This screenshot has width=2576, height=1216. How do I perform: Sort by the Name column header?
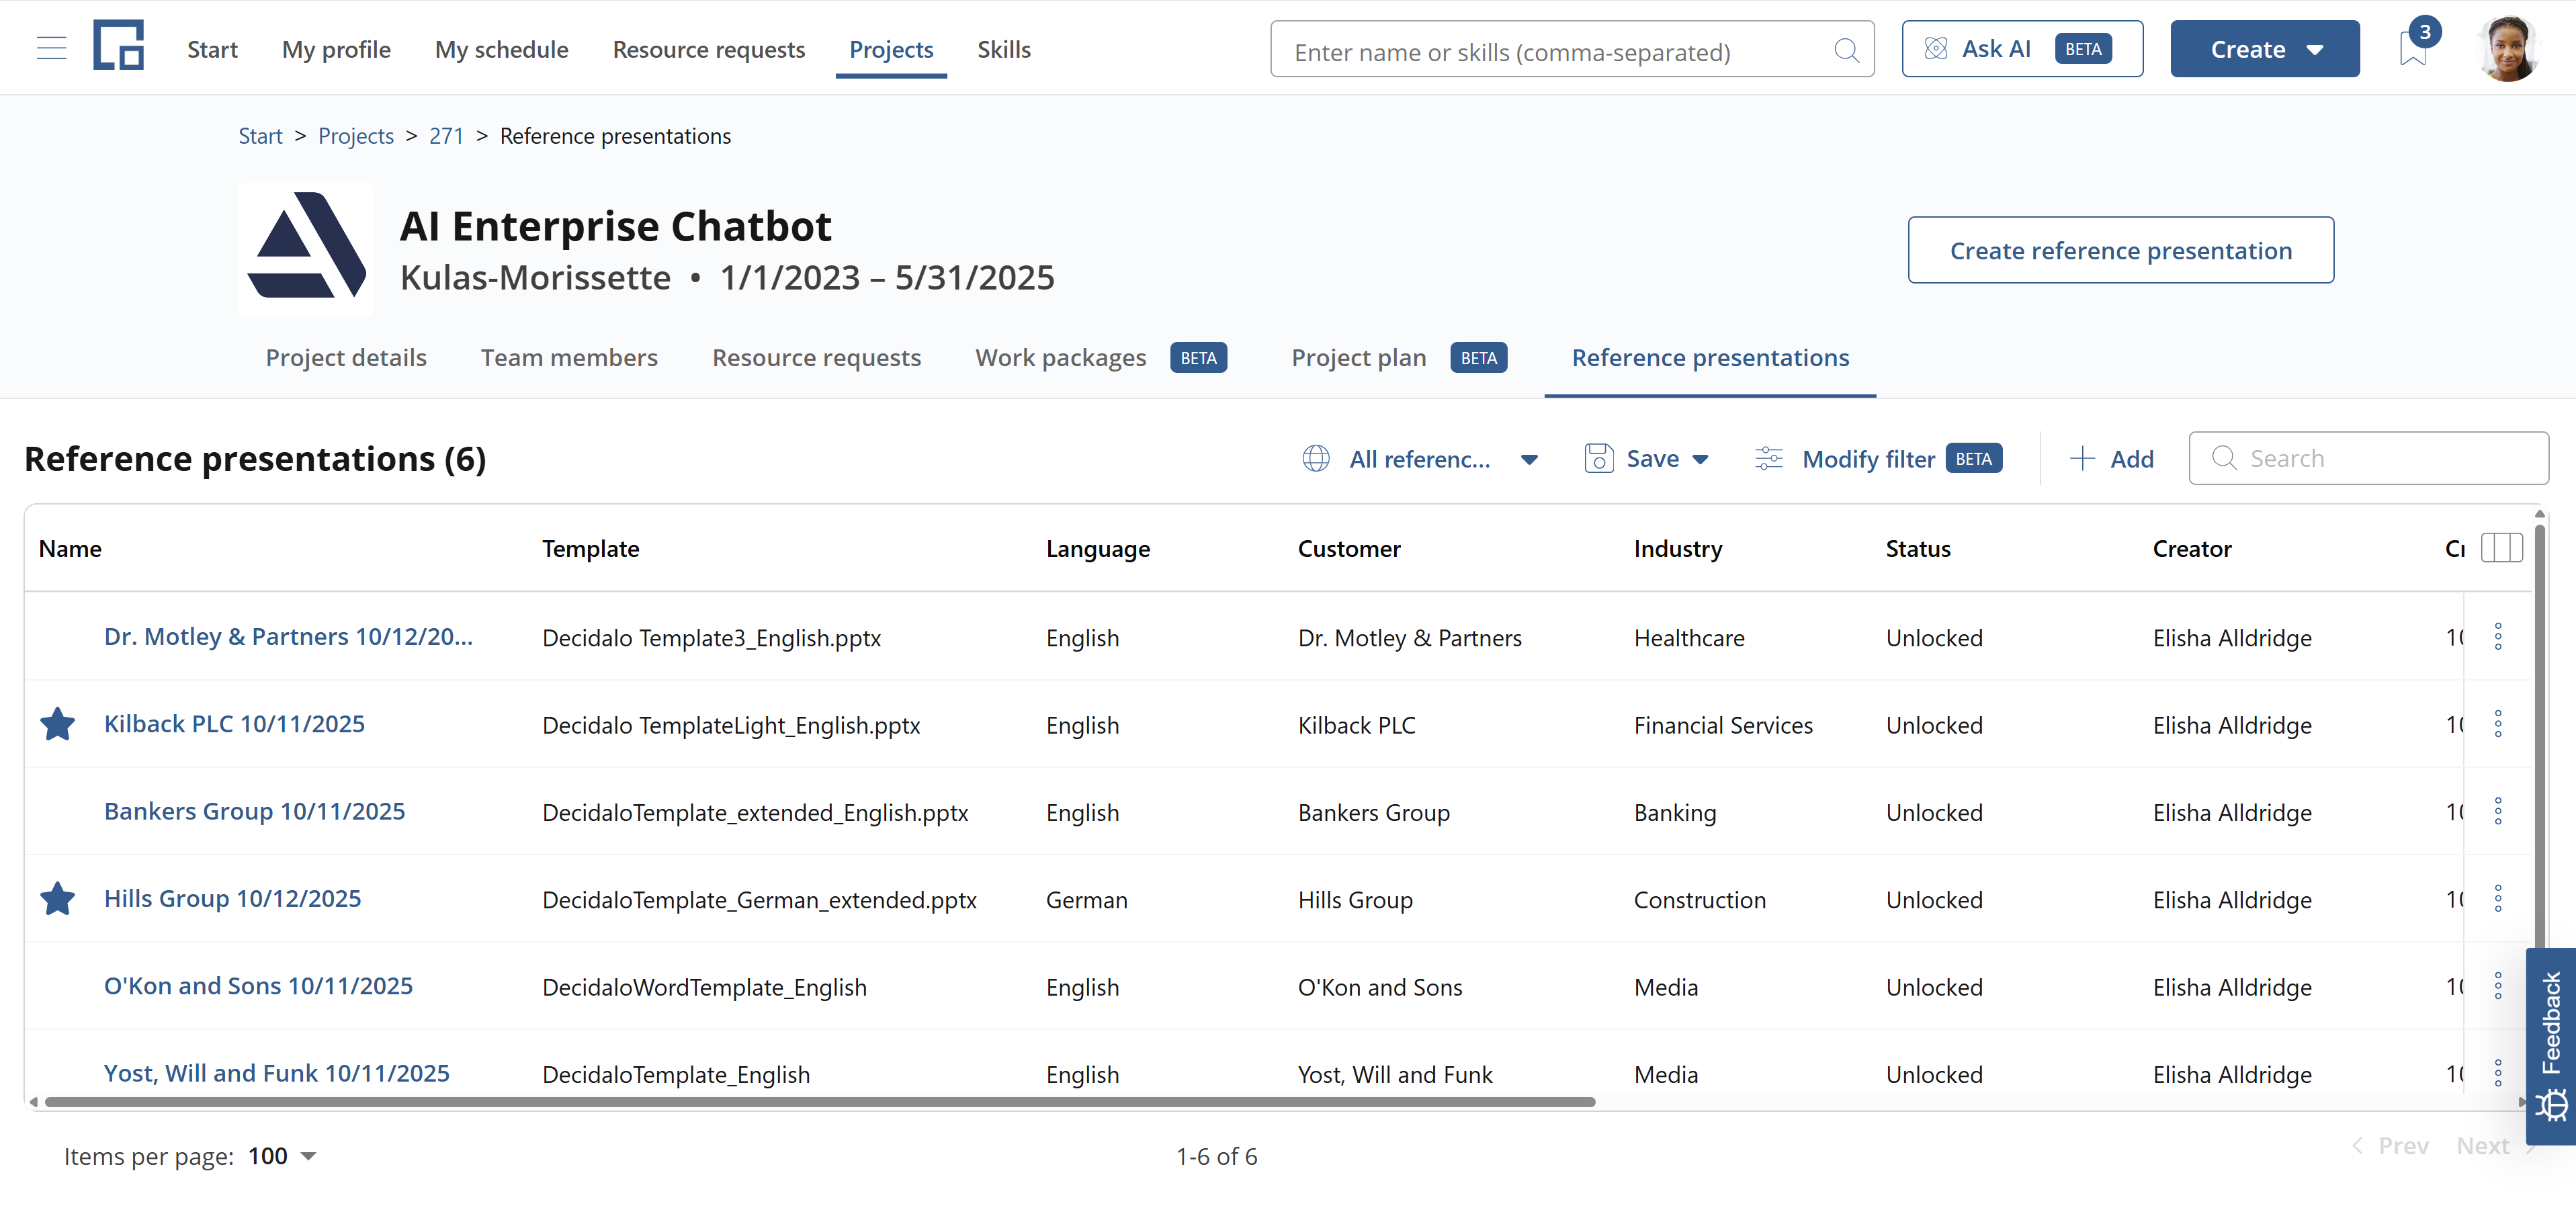pyautogui.click(x=70, y=548)
